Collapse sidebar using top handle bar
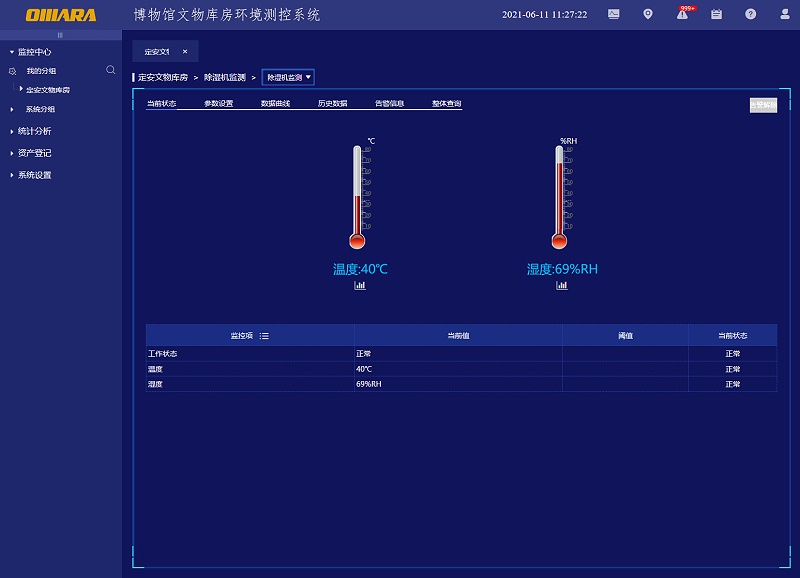This screenshot has width=800, height=578. tap(60, 35)
